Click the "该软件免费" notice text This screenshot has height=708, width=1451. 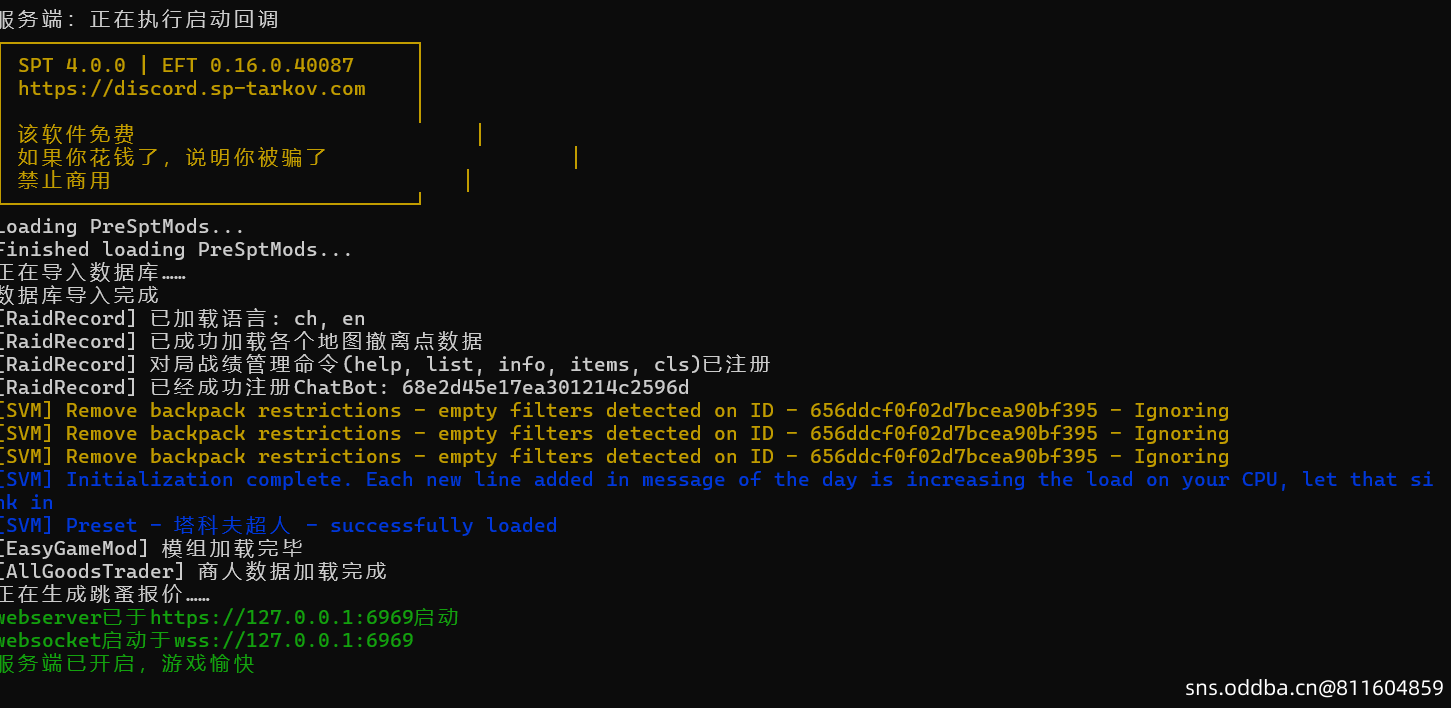(76, 135)
